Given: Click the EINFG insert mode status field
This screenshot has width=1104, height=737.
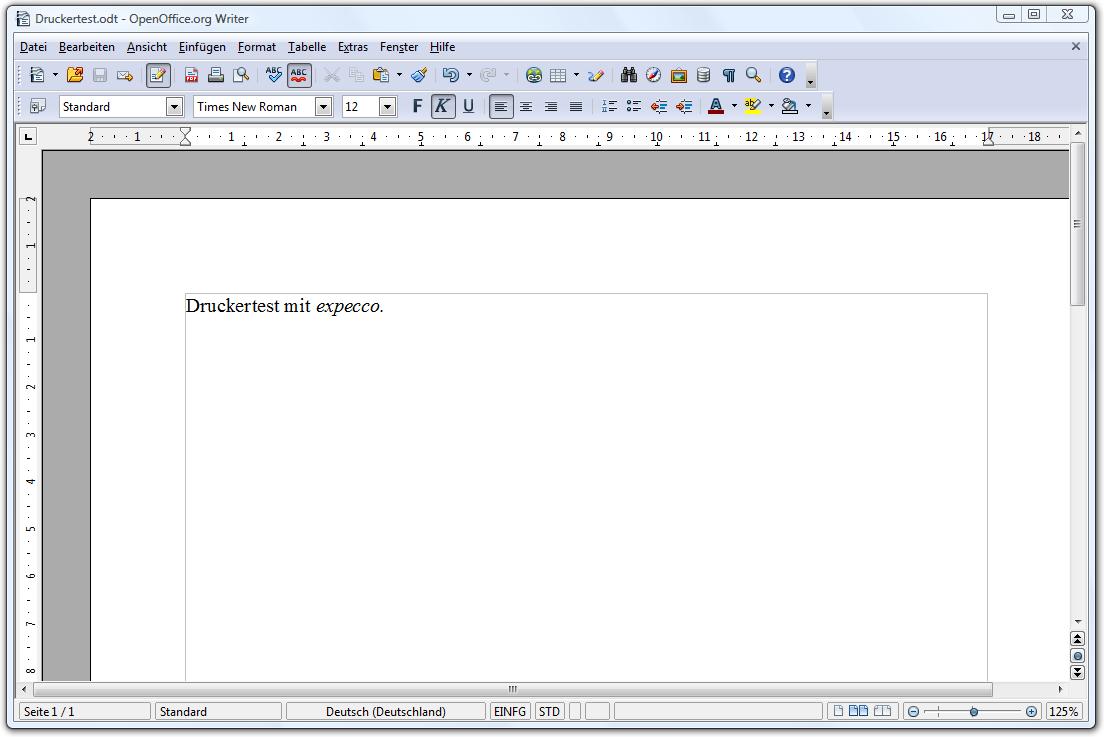Looking at the screenshot, I should tap(510, 712).
